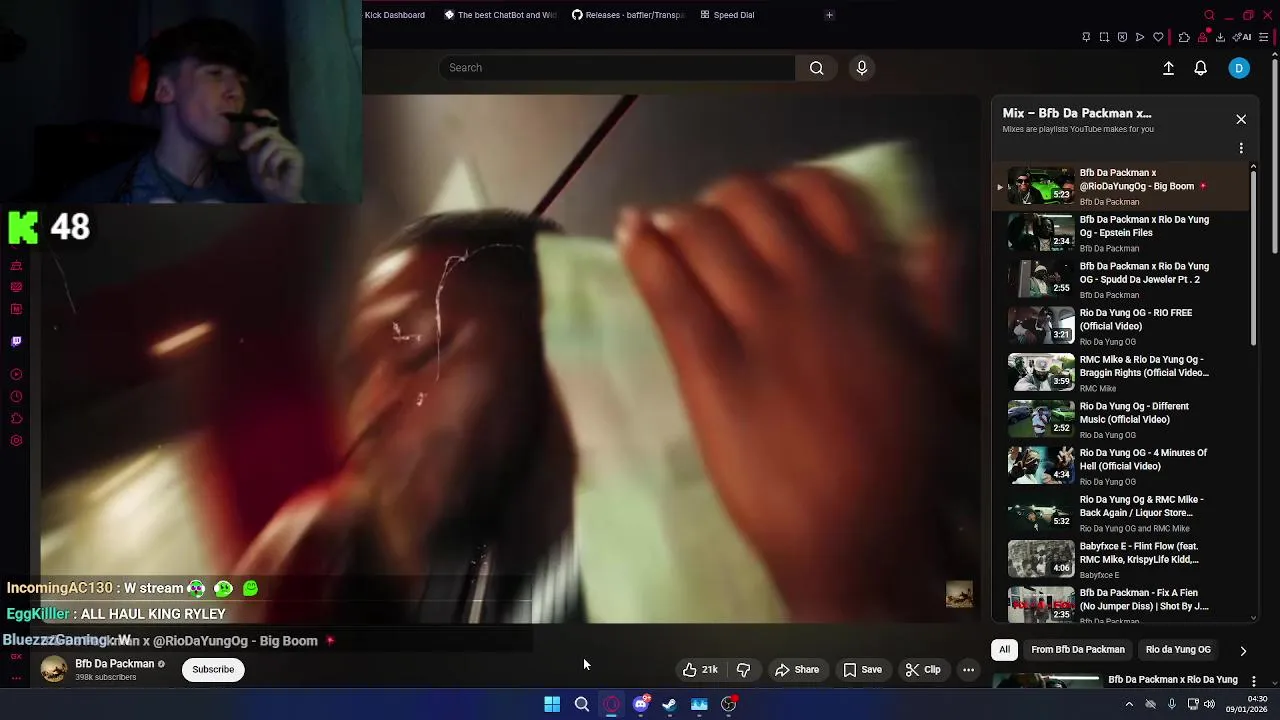
Task: Open the sidebar extensions cube icon
Action: [16, 419]
